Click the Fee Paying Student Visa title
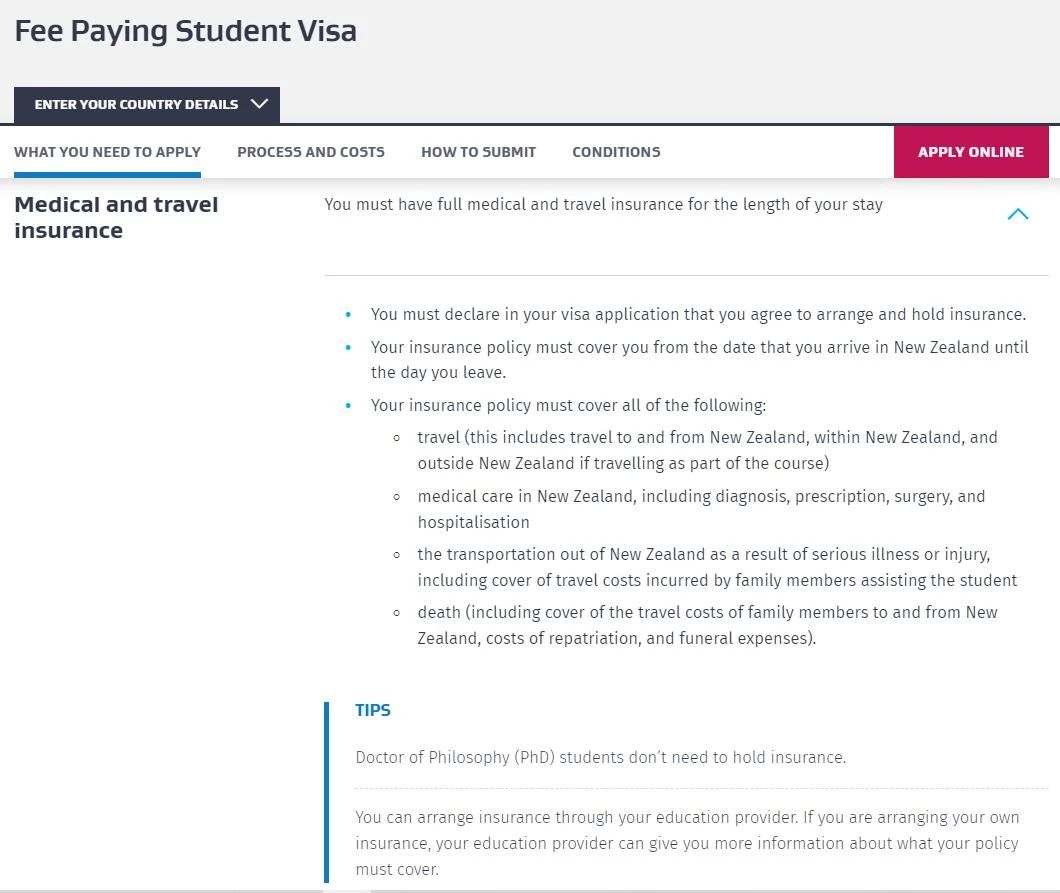The image size is (1060, 893). tap(186, 31)
